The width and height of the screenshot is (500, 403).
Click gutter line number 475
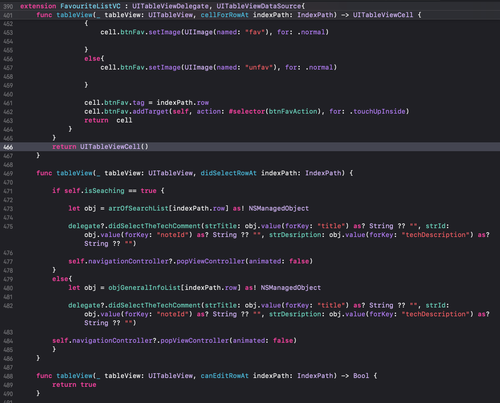point(8,226)
